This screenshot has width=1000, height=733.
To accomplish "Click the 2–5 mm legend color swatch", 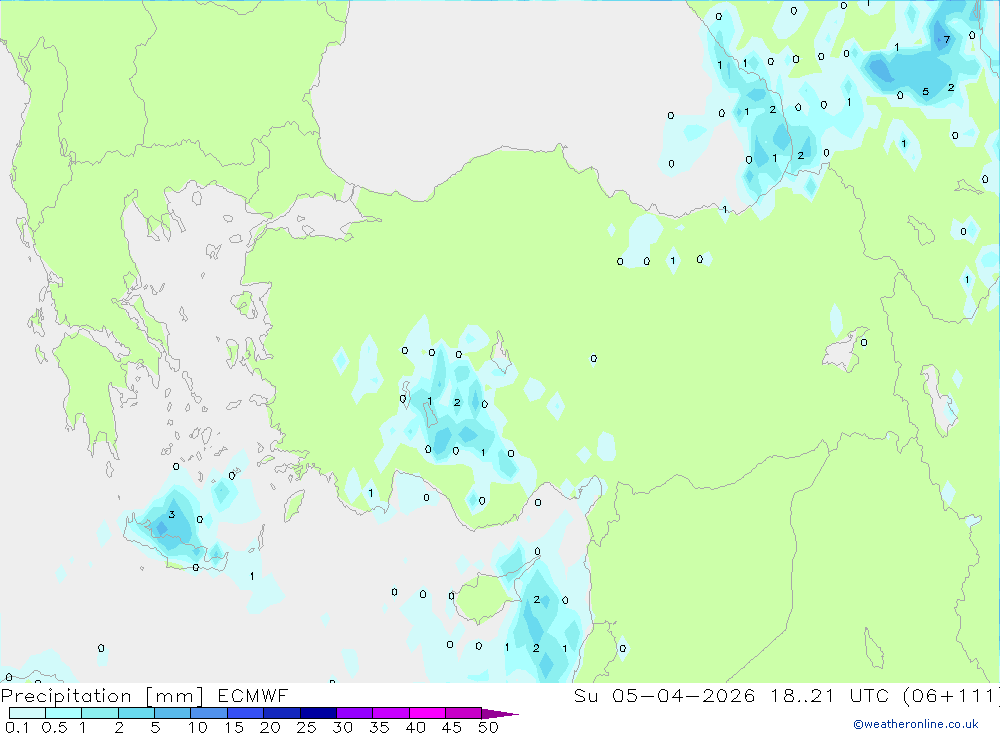I will tap(136, 713).
